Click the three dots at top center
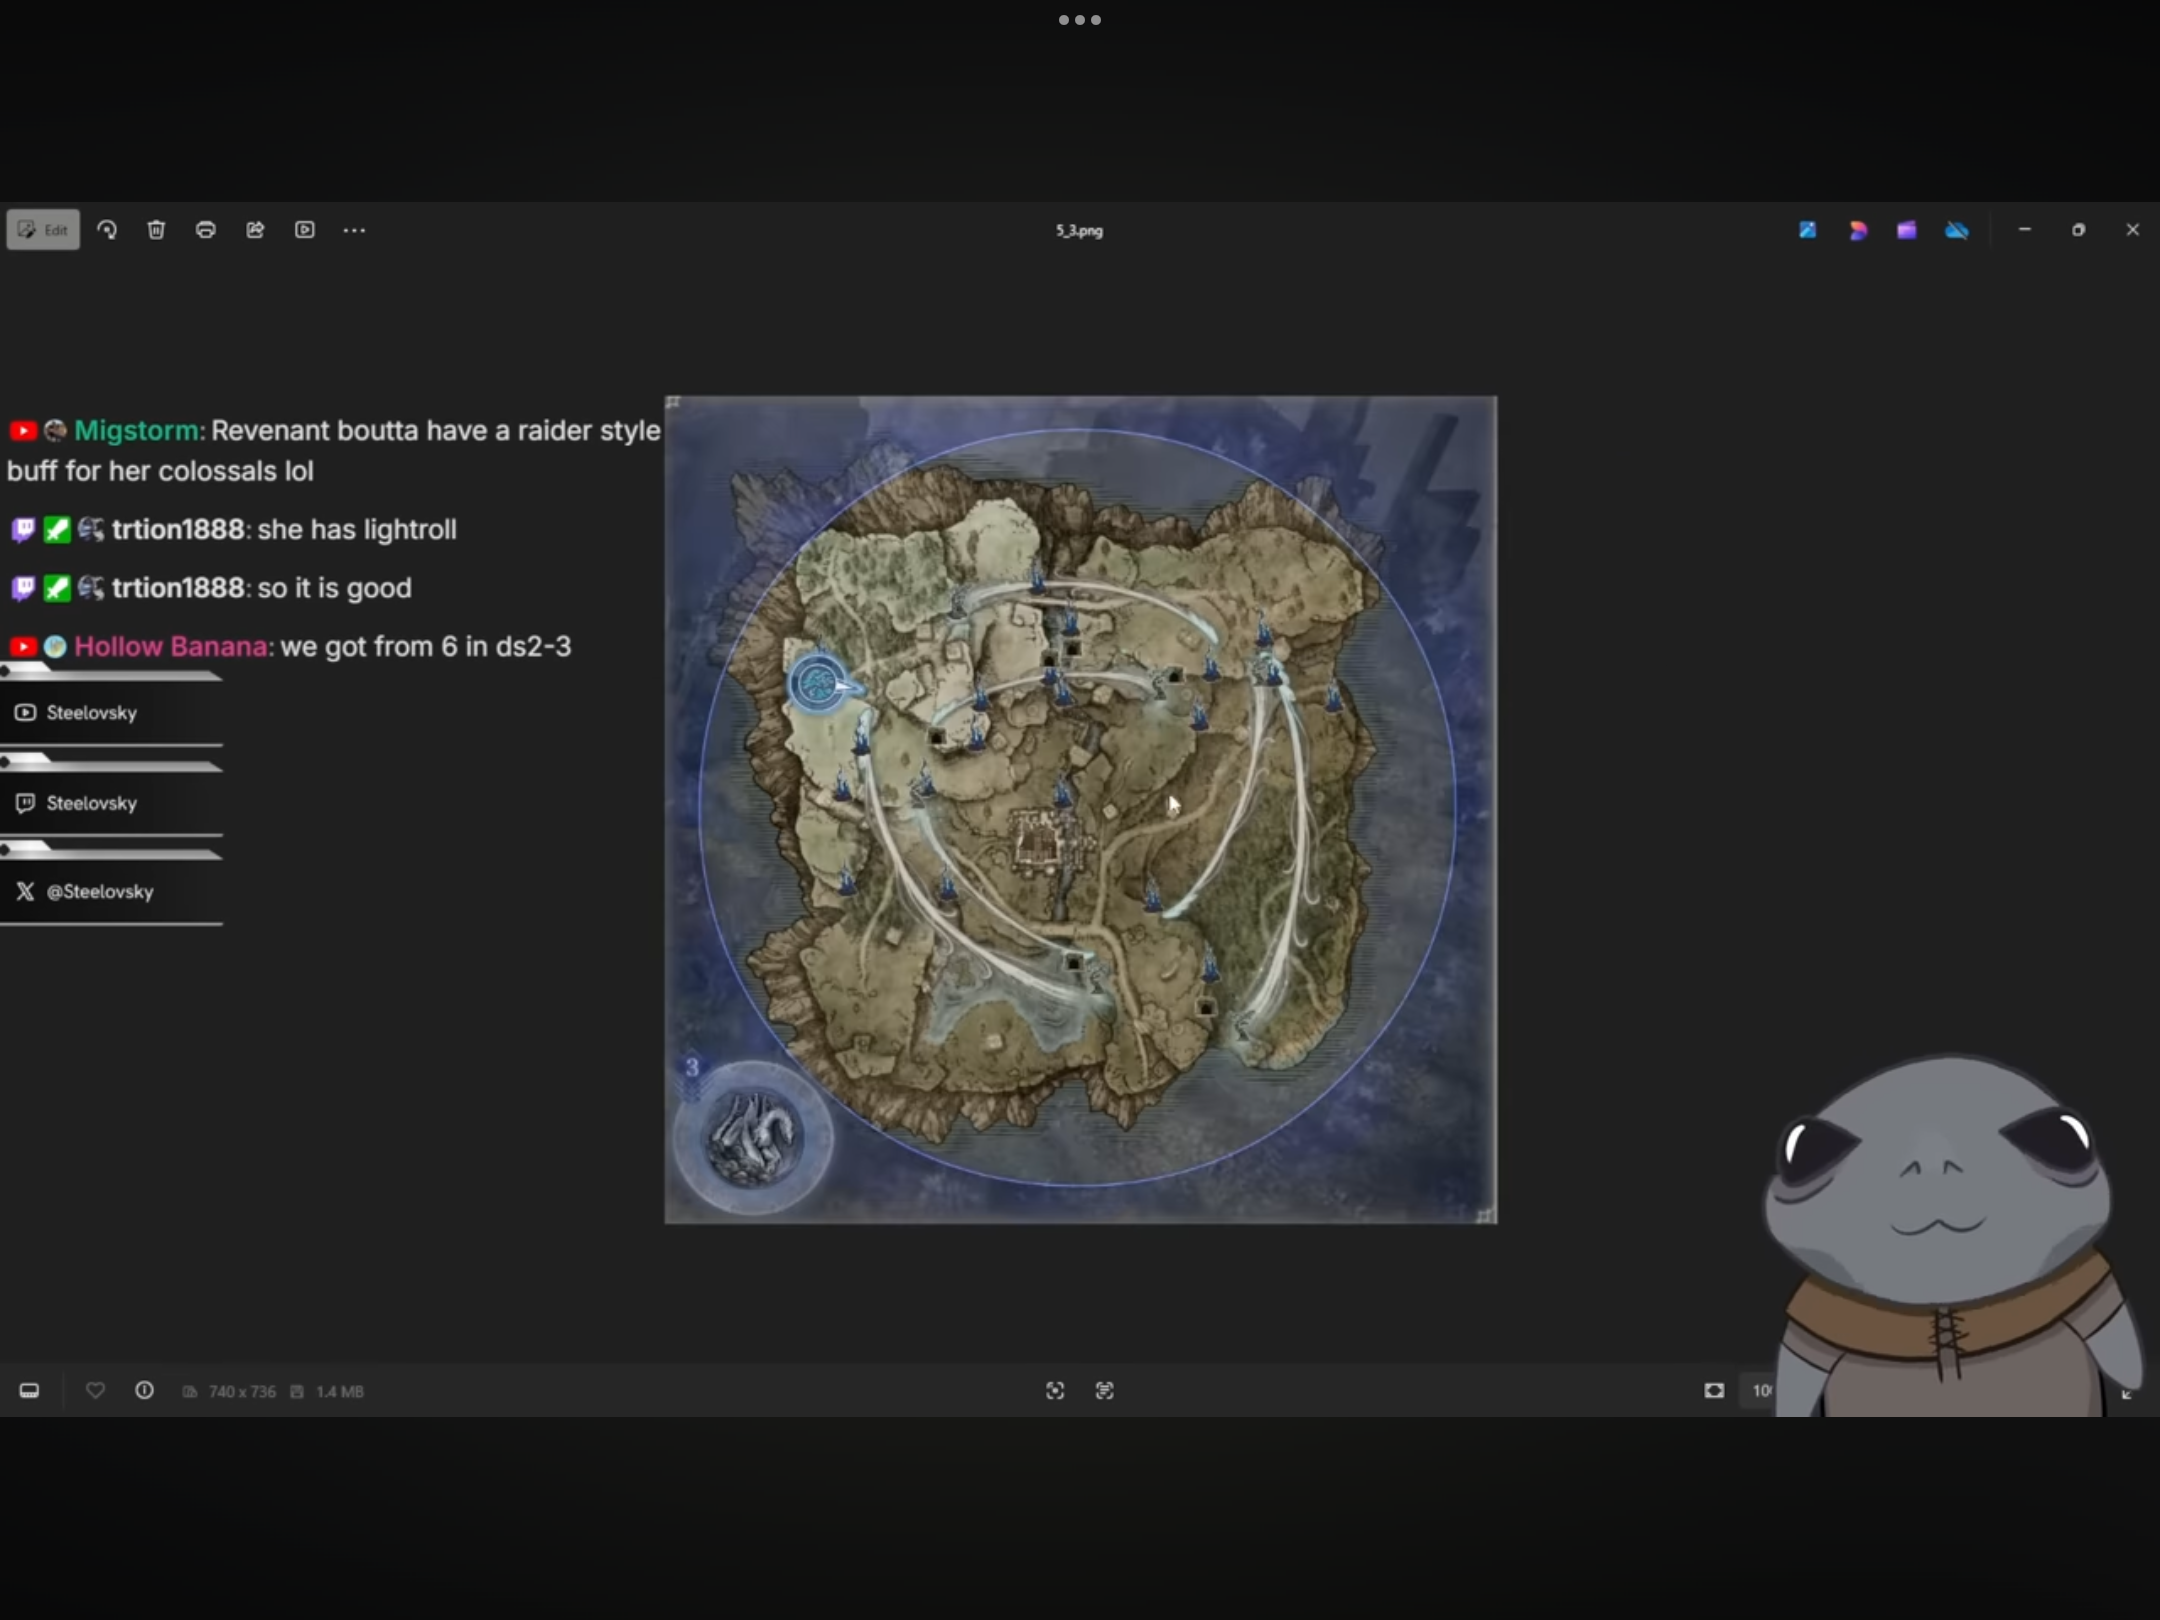Screen dimensions: 2160x1620 click(1080, 20)
